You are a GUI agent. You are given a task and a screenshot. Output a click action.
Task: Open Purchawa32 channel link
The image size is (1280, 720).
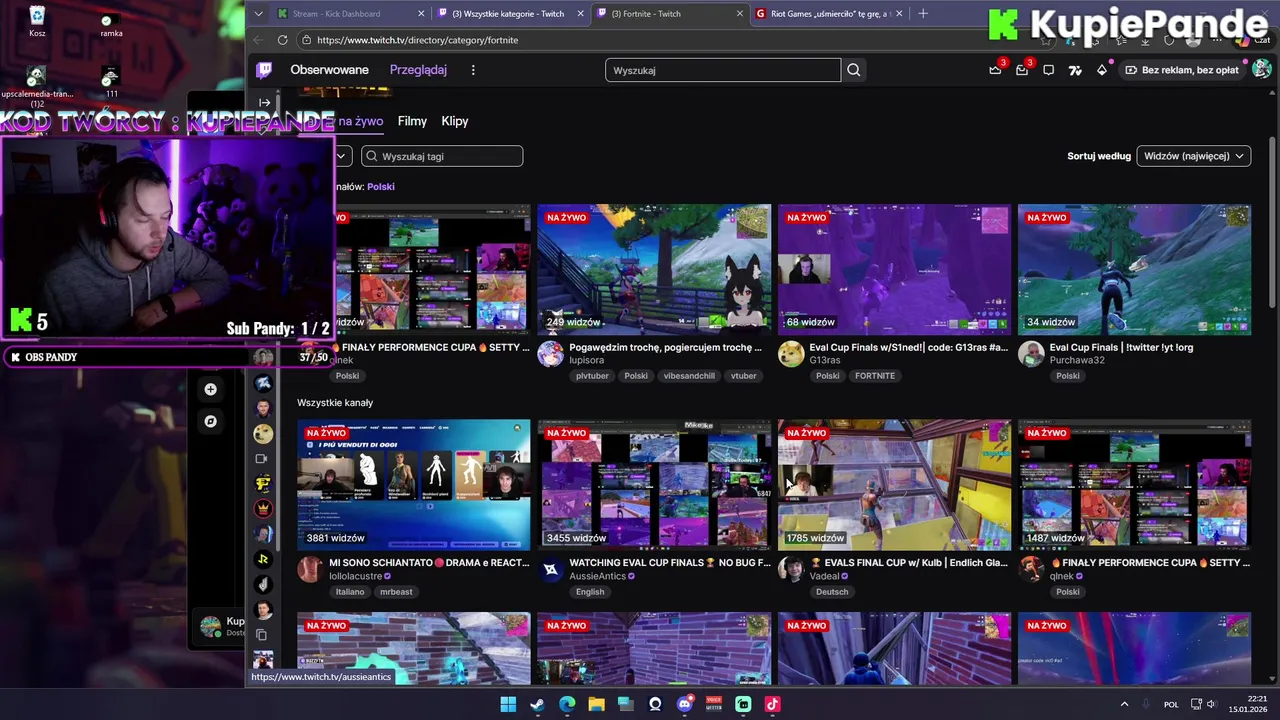[x=1077, y=360]
